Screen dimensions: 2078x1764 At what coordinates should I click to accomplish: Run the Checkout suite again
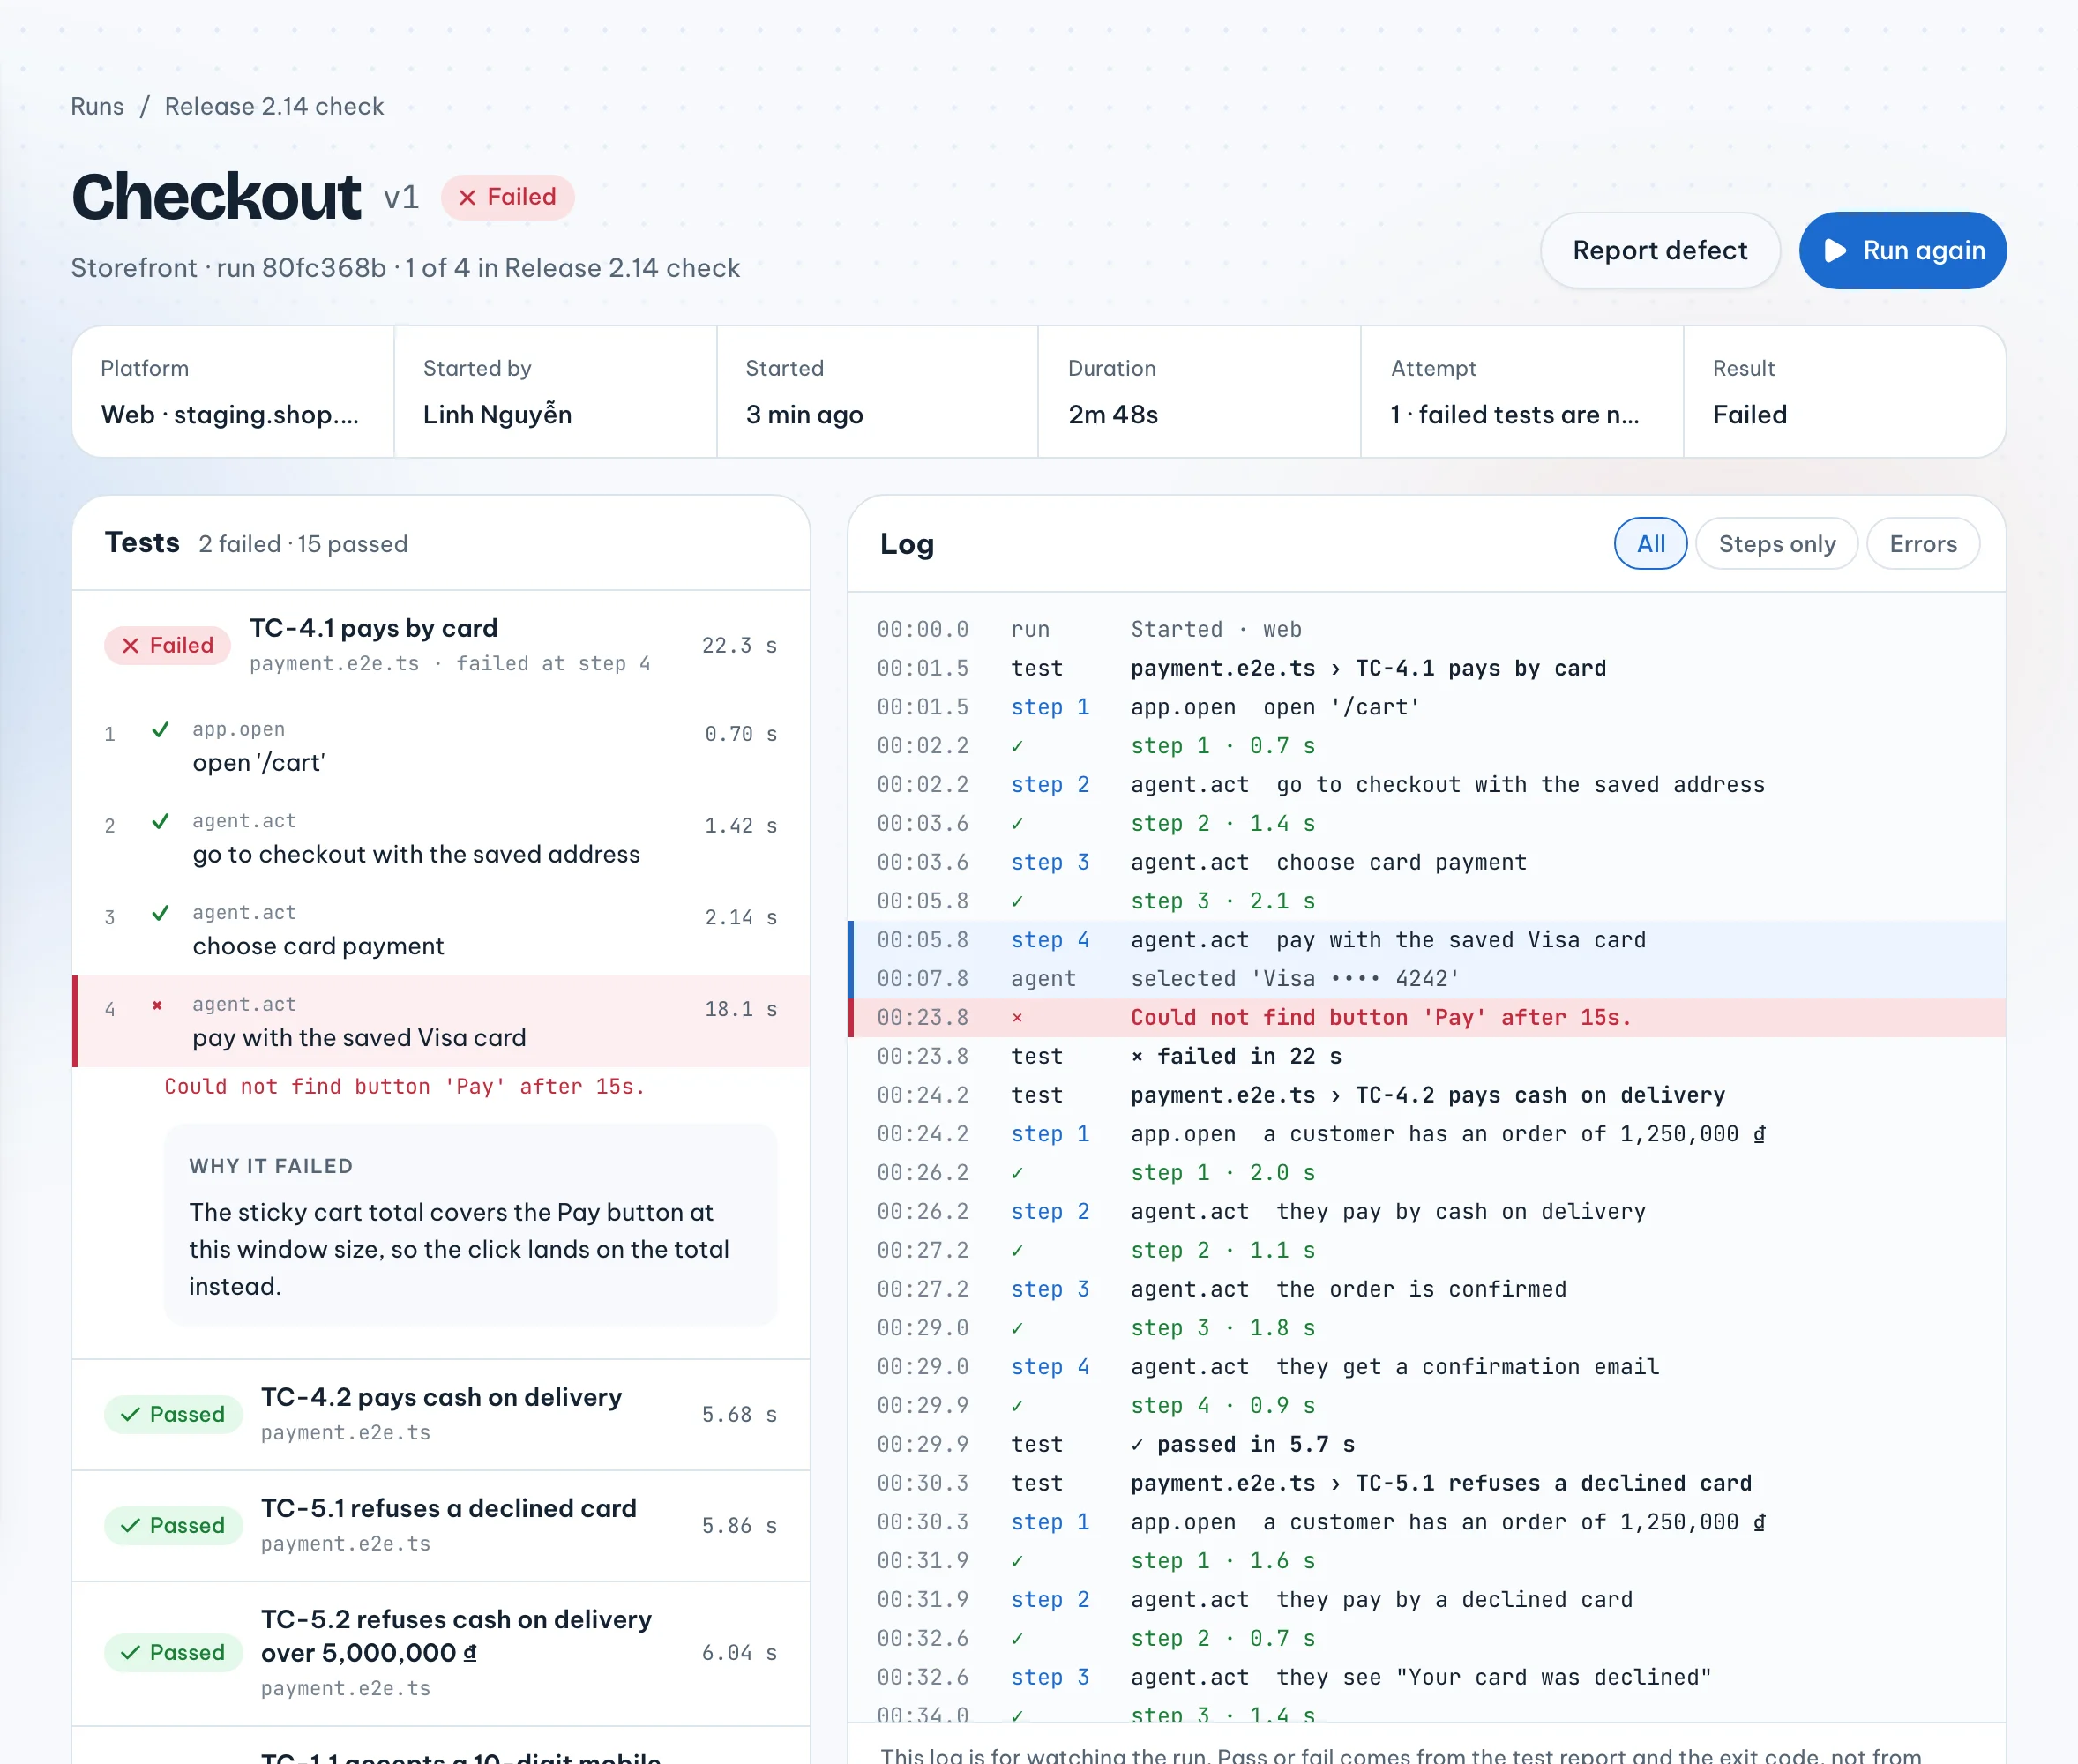(x=1902, y=250)
